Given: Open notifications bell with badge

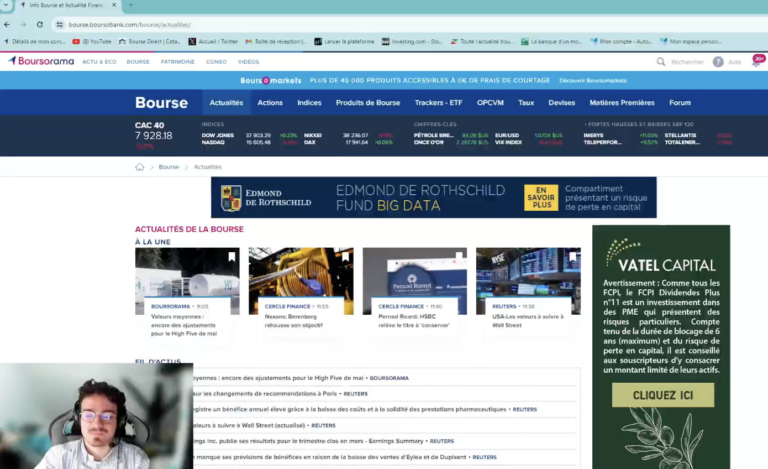Looking at the screenshot, I should [x=758, y=61].
